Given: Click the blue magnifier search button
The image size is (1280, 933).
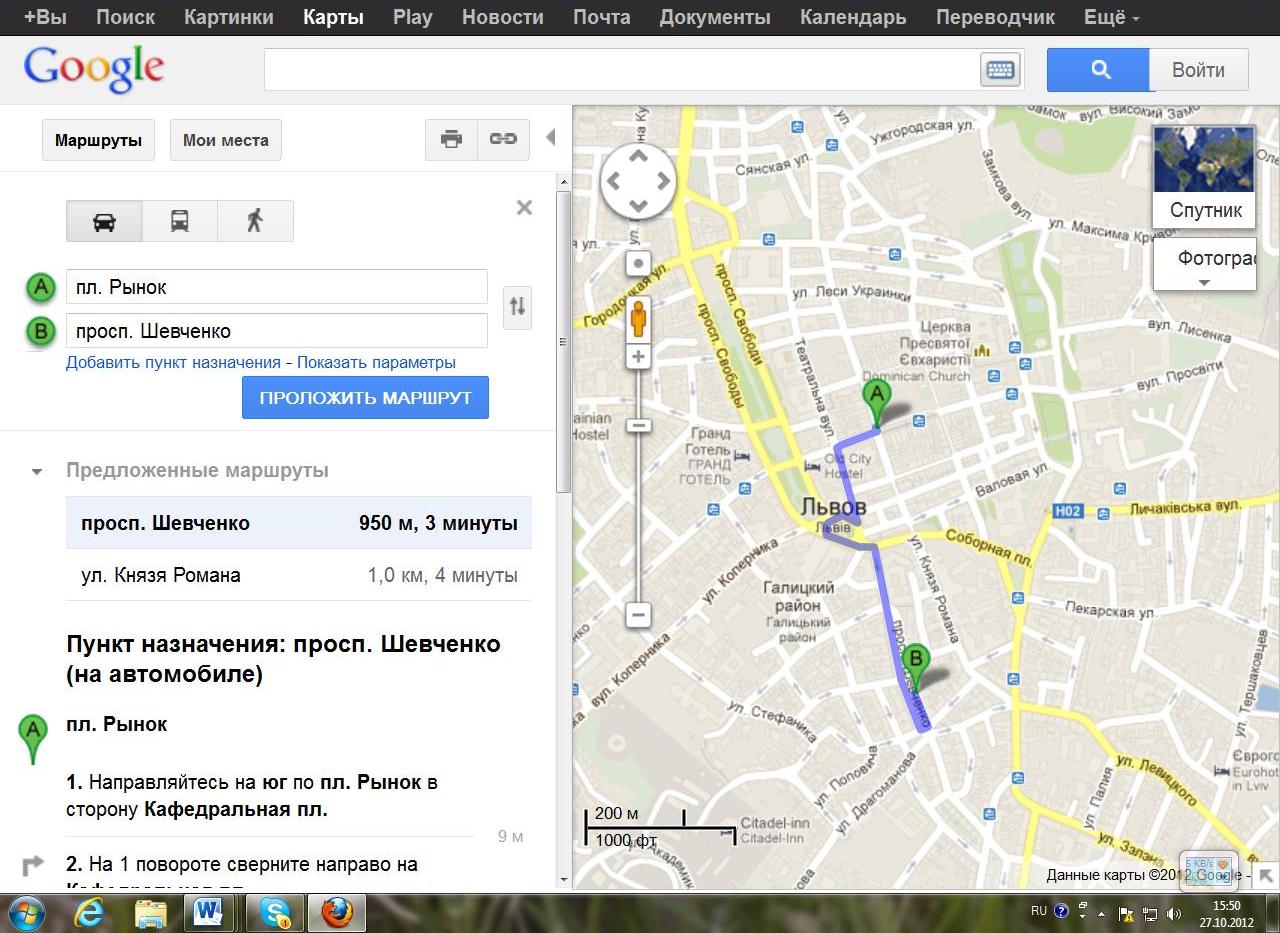Looking at the screenshot, I should (x=1100, y=70).
